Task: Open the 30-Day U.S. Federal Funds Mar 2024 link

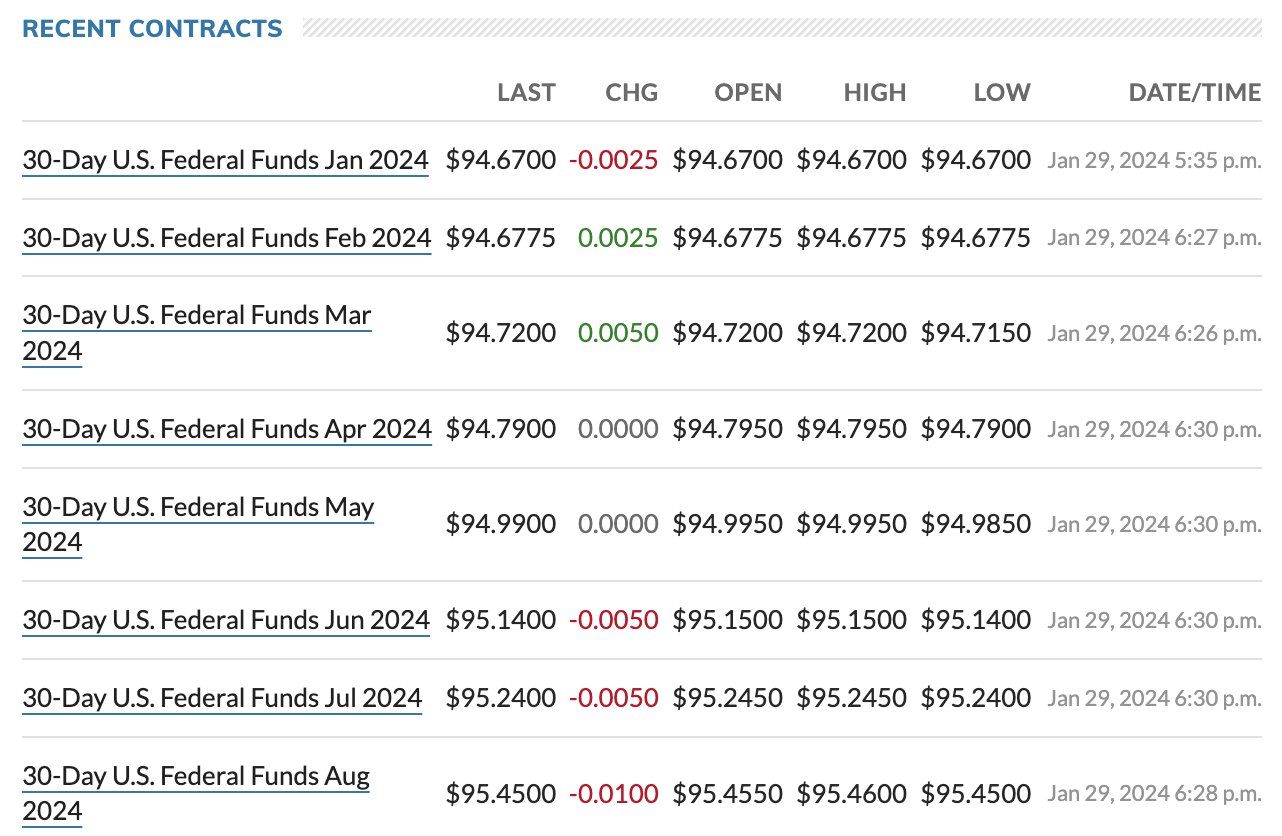Action: (x=197, y=333)
